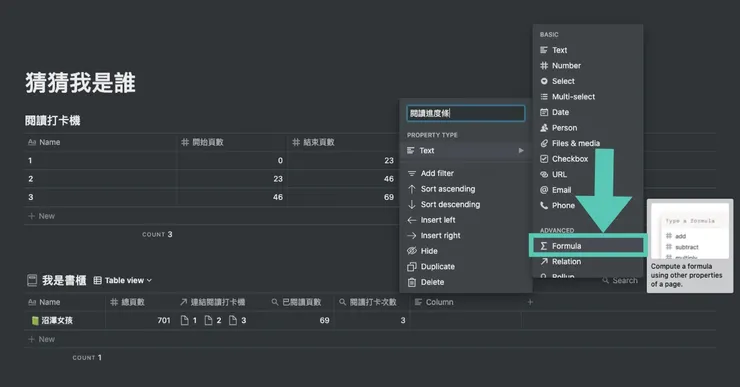
Task: Pick the Date property type
Action: 588,112
